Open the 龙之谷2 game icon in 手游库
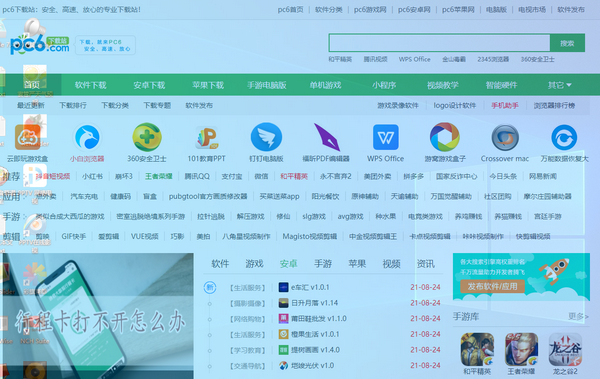600x379 pixels. click(x=565, y=349)
